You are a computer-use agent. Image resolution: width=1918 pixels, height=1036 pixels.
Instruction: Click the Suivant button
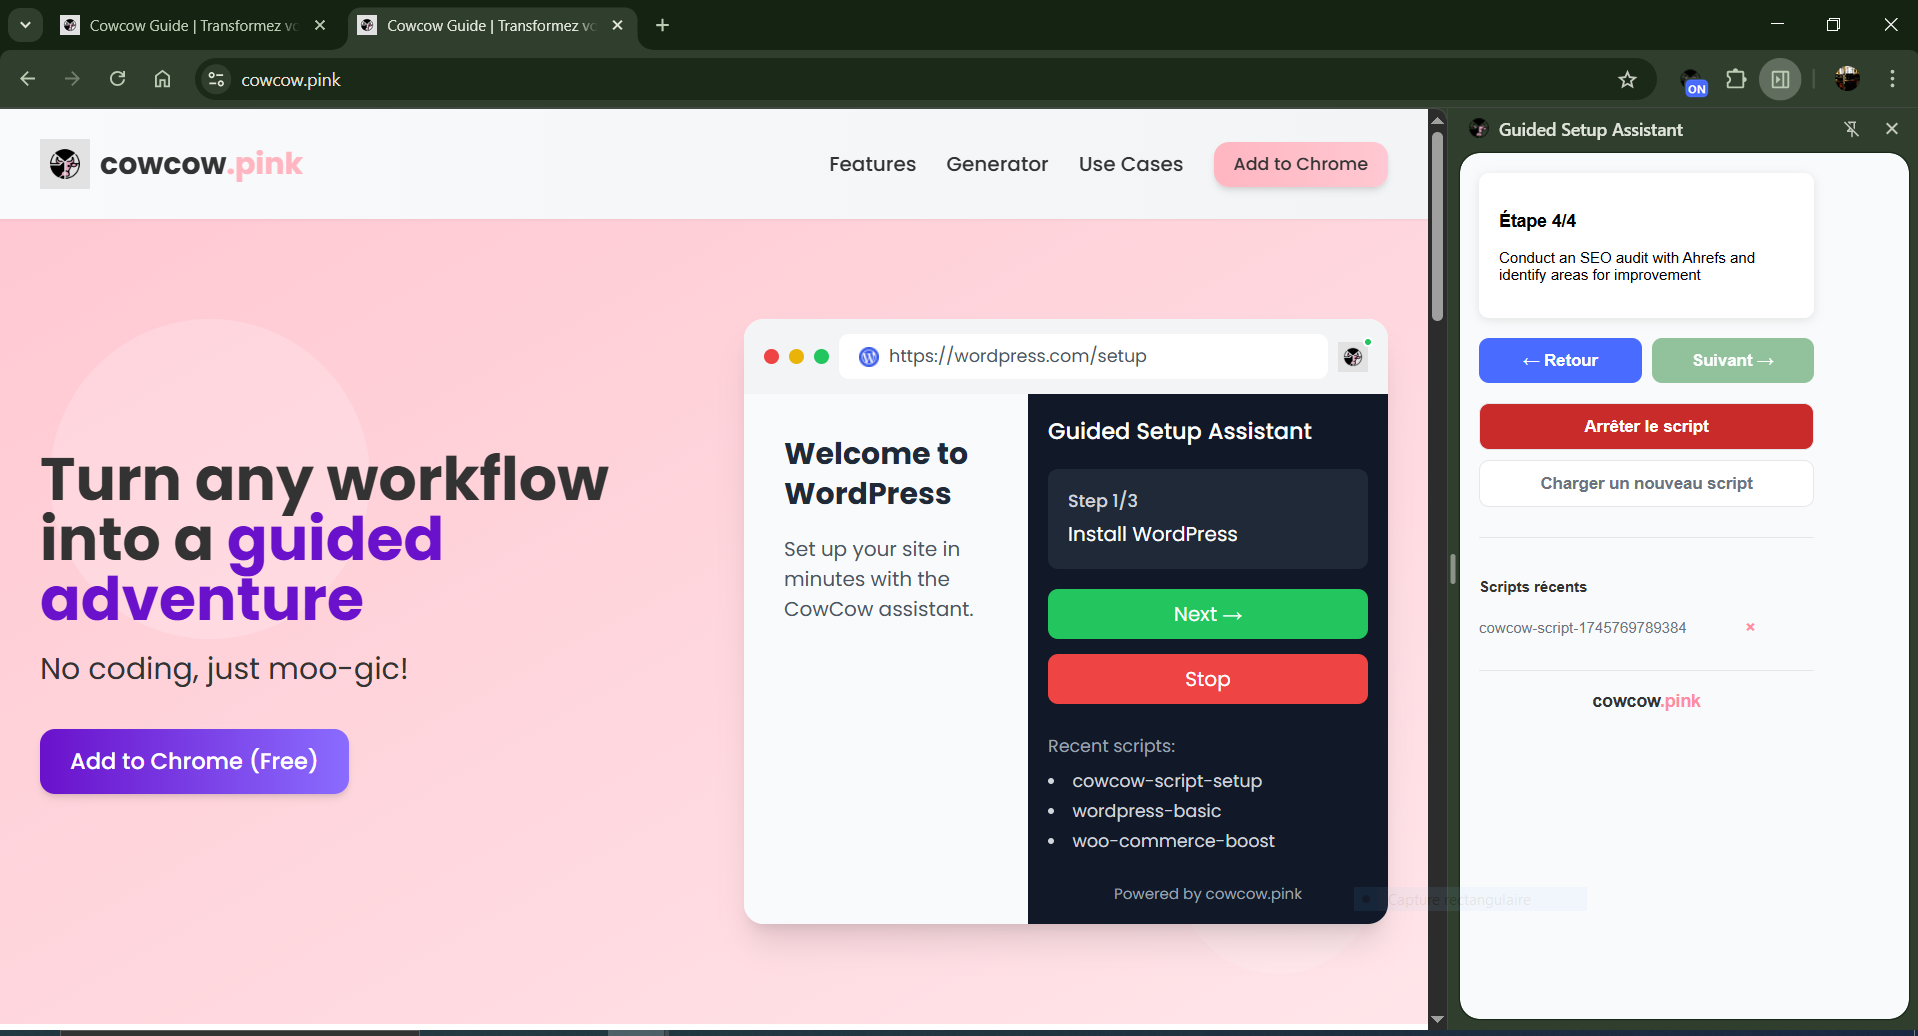coord(1732,360)
